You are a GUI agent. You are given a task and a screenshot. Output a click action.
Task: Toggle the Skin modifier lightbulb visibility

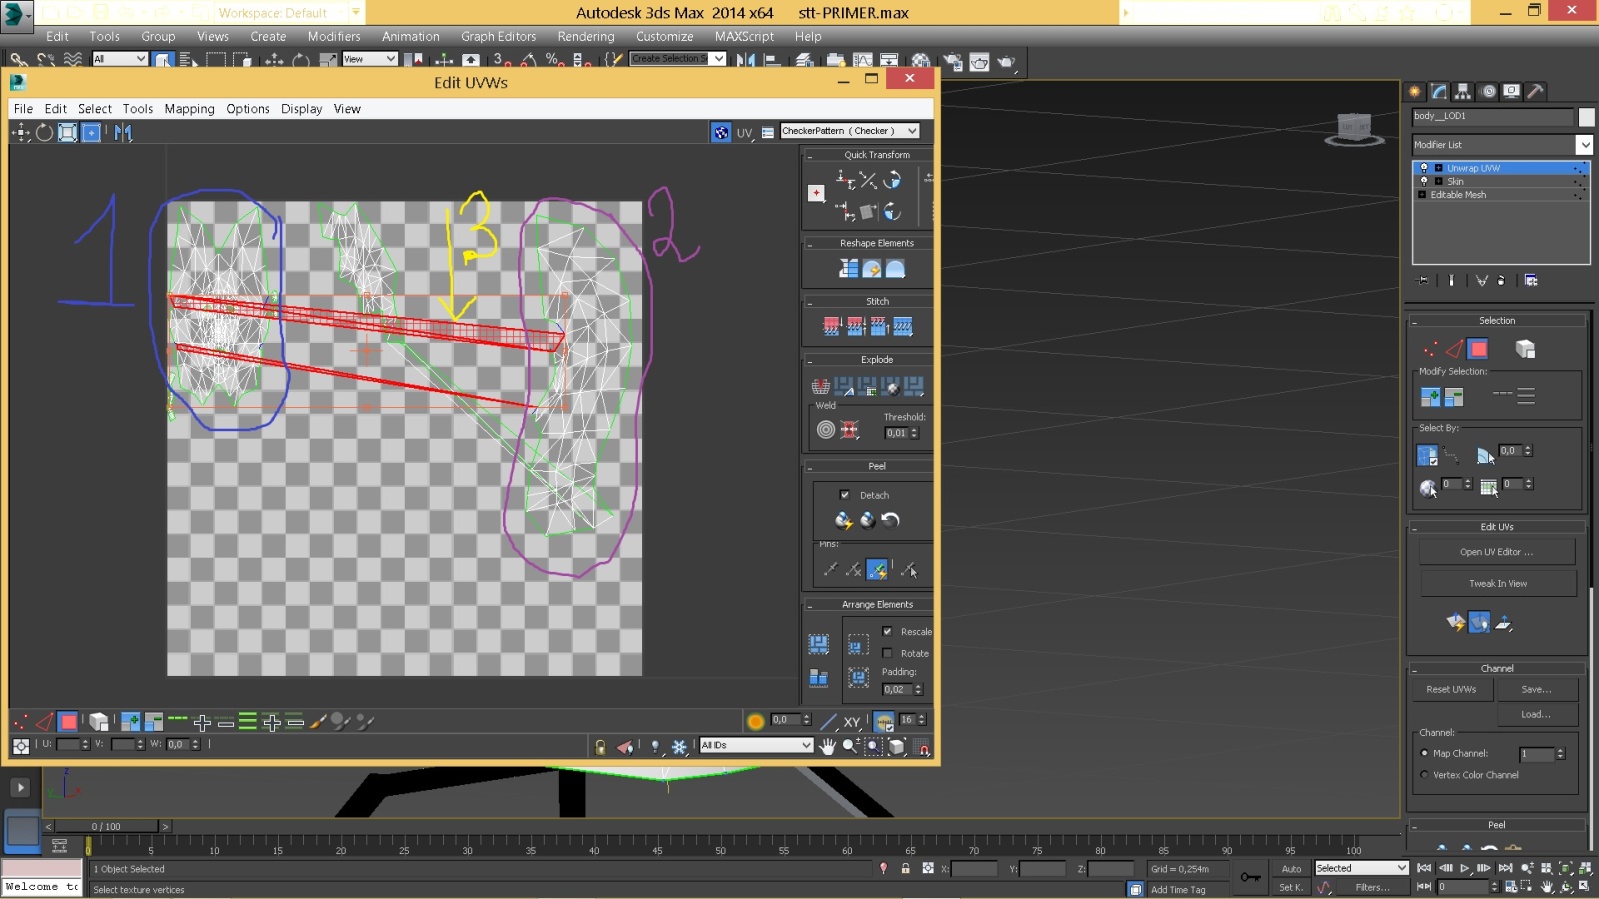pyautogui.click(x=1424, y=181)
